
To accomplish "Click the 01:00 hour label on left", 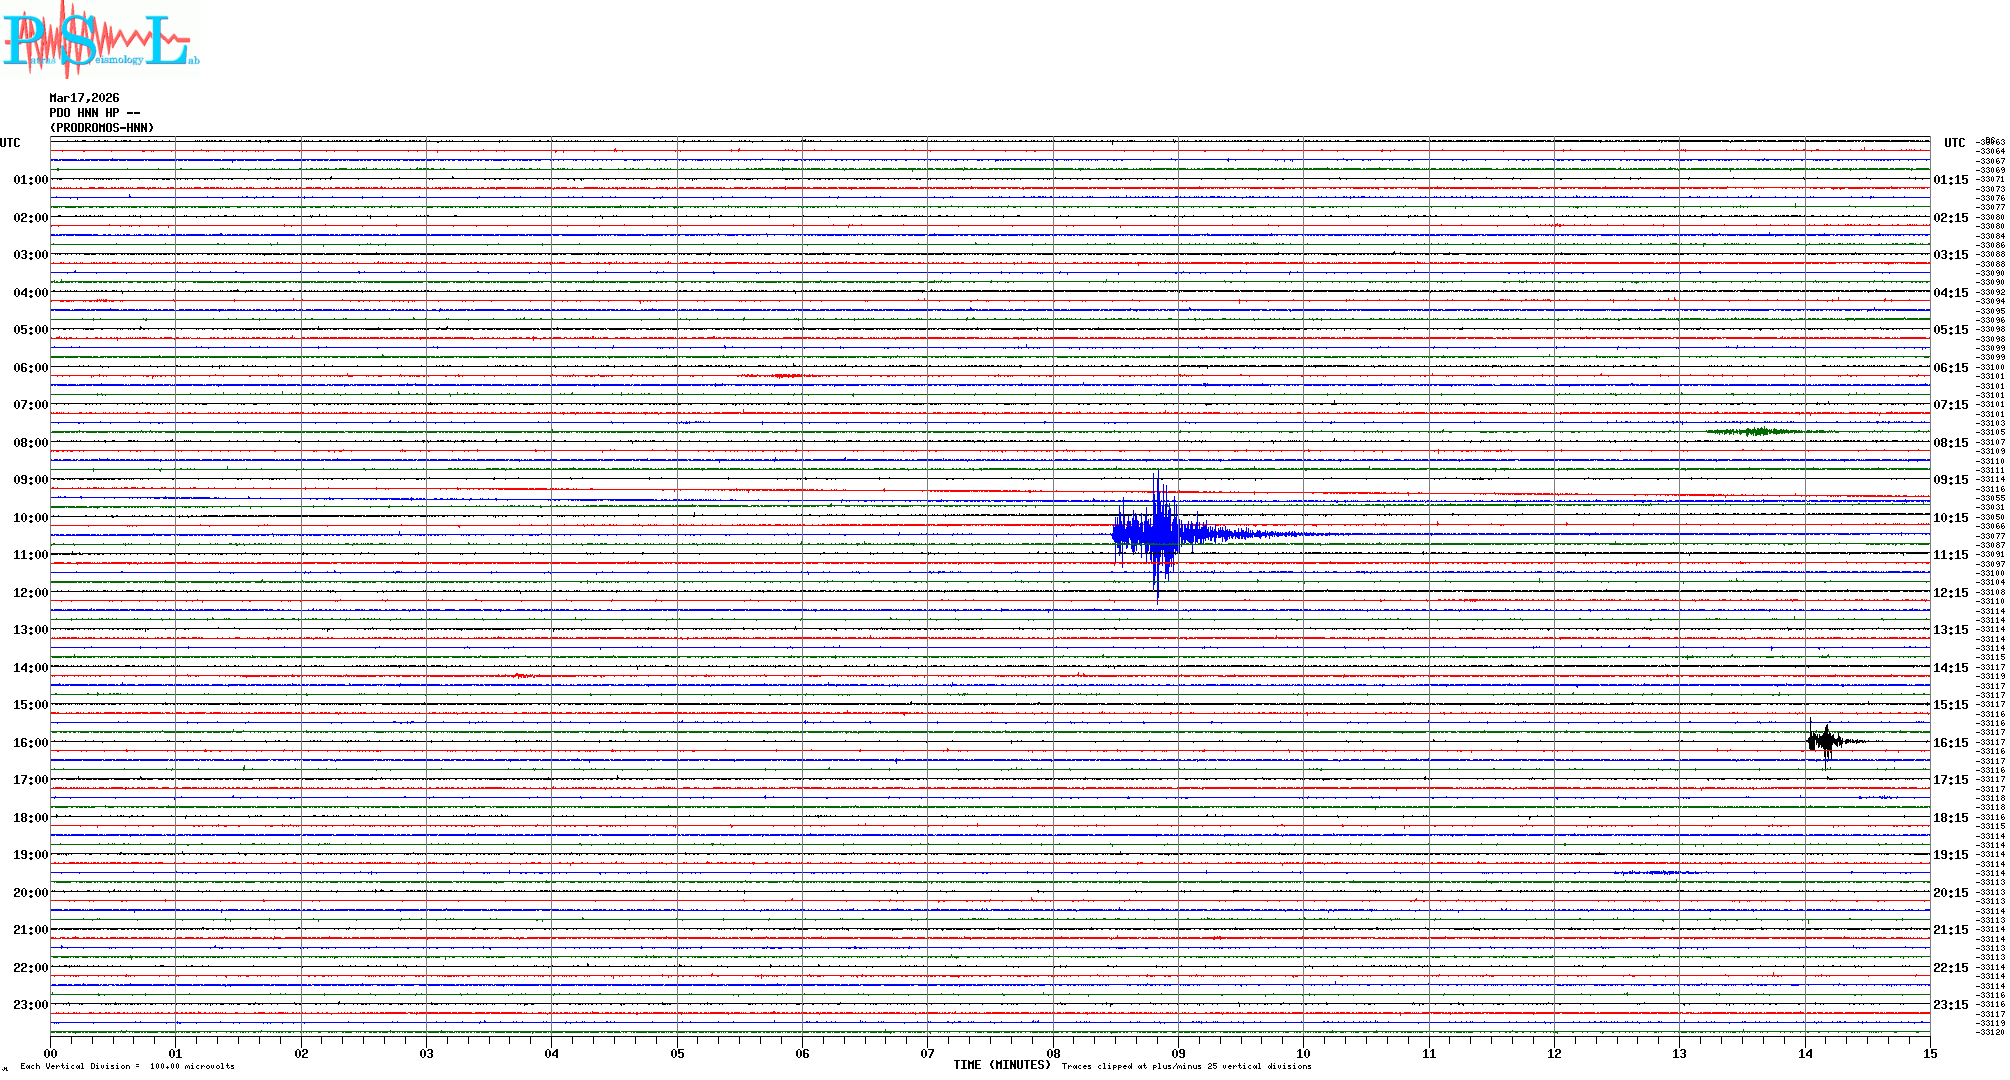I will click(30, 180).
